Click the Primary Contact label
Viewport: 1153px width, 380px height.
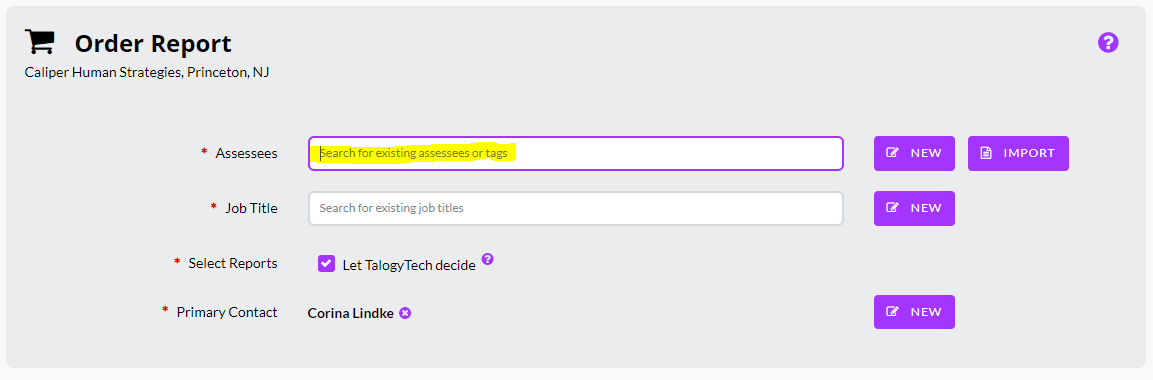pyautogui.click(x=227, y=312)
